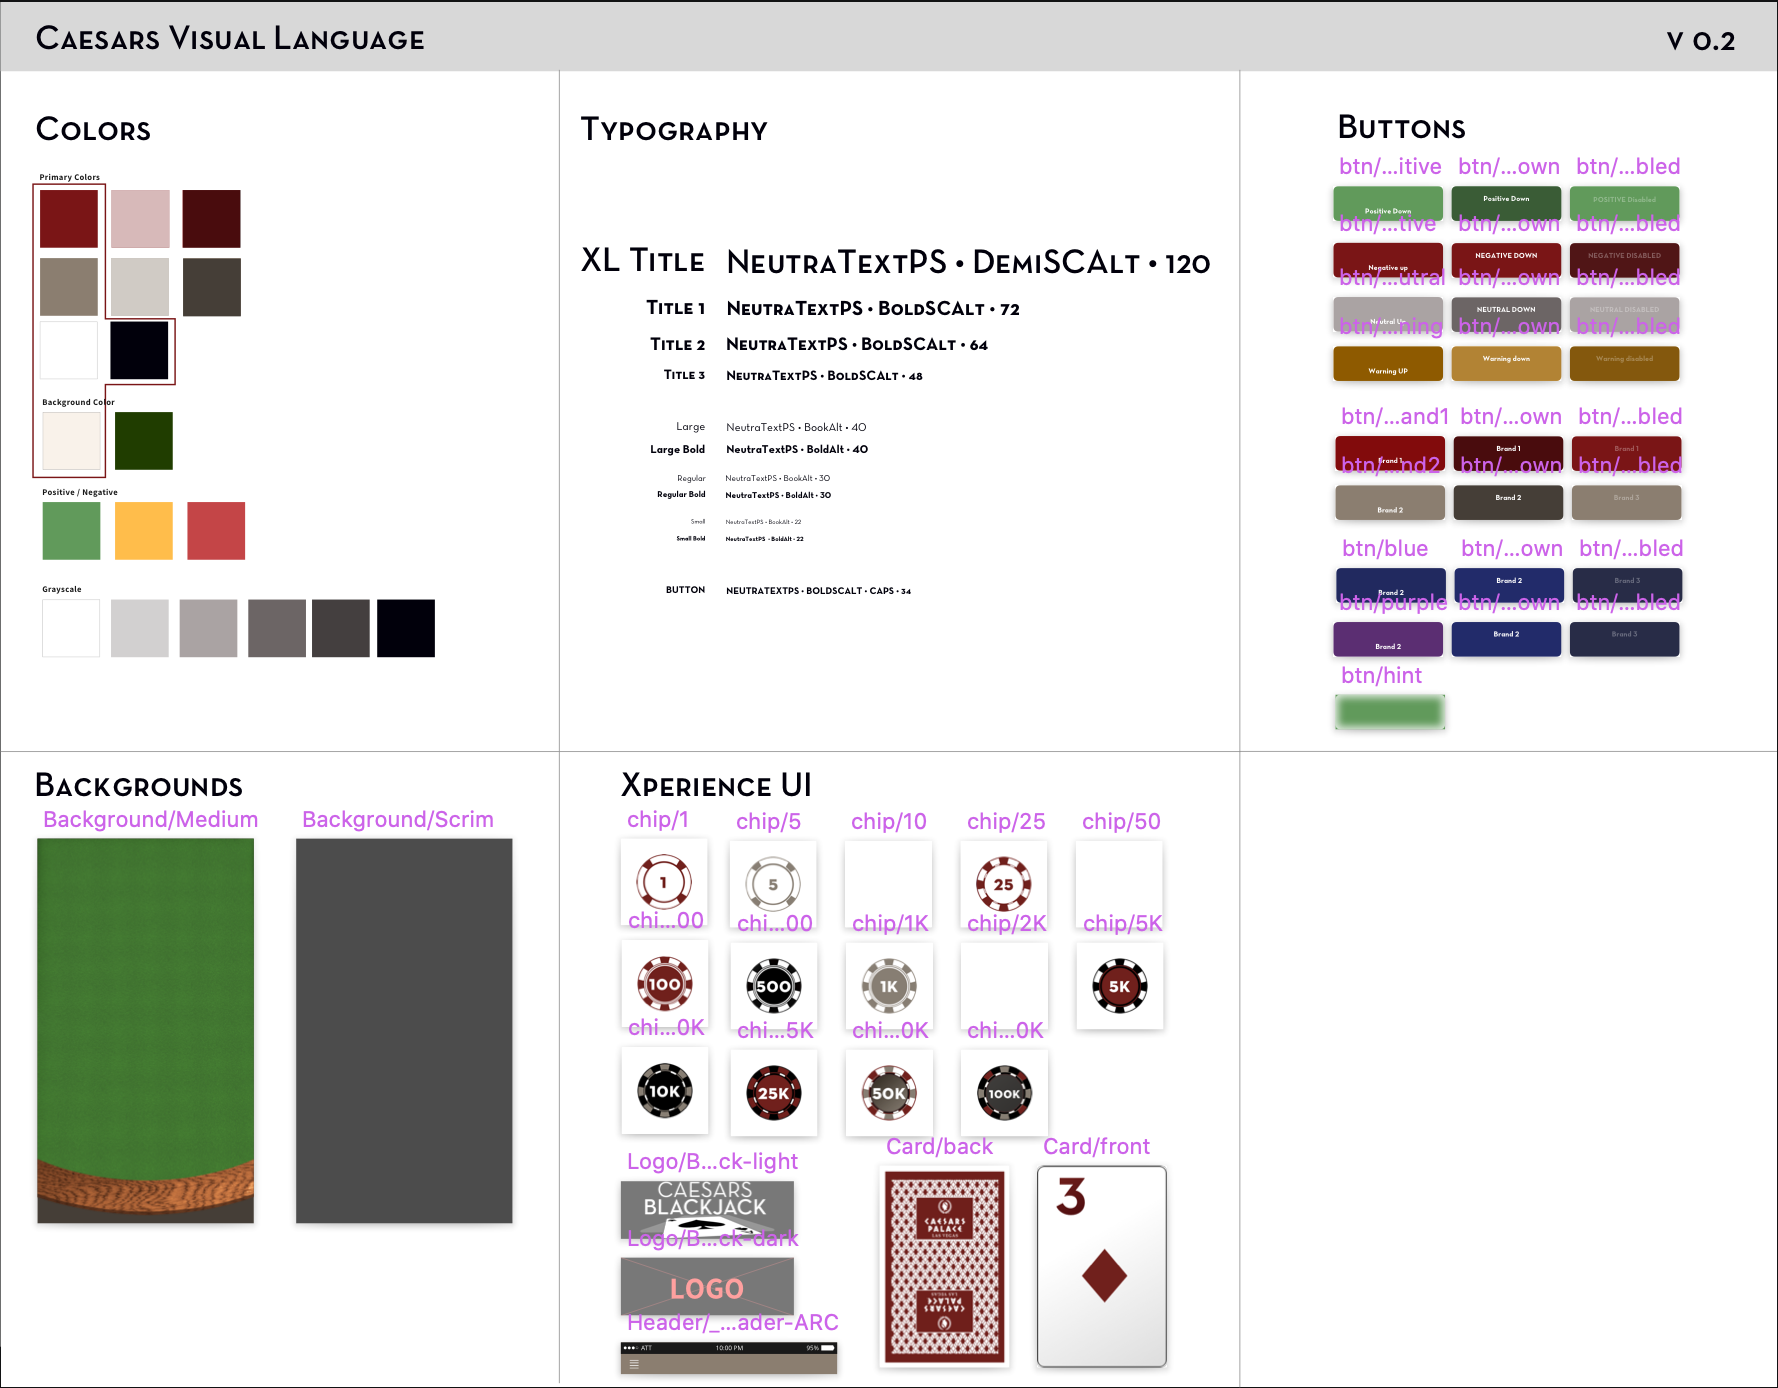
Task: Click the 'Large Bold' style label
Action: tap(677, 450)
